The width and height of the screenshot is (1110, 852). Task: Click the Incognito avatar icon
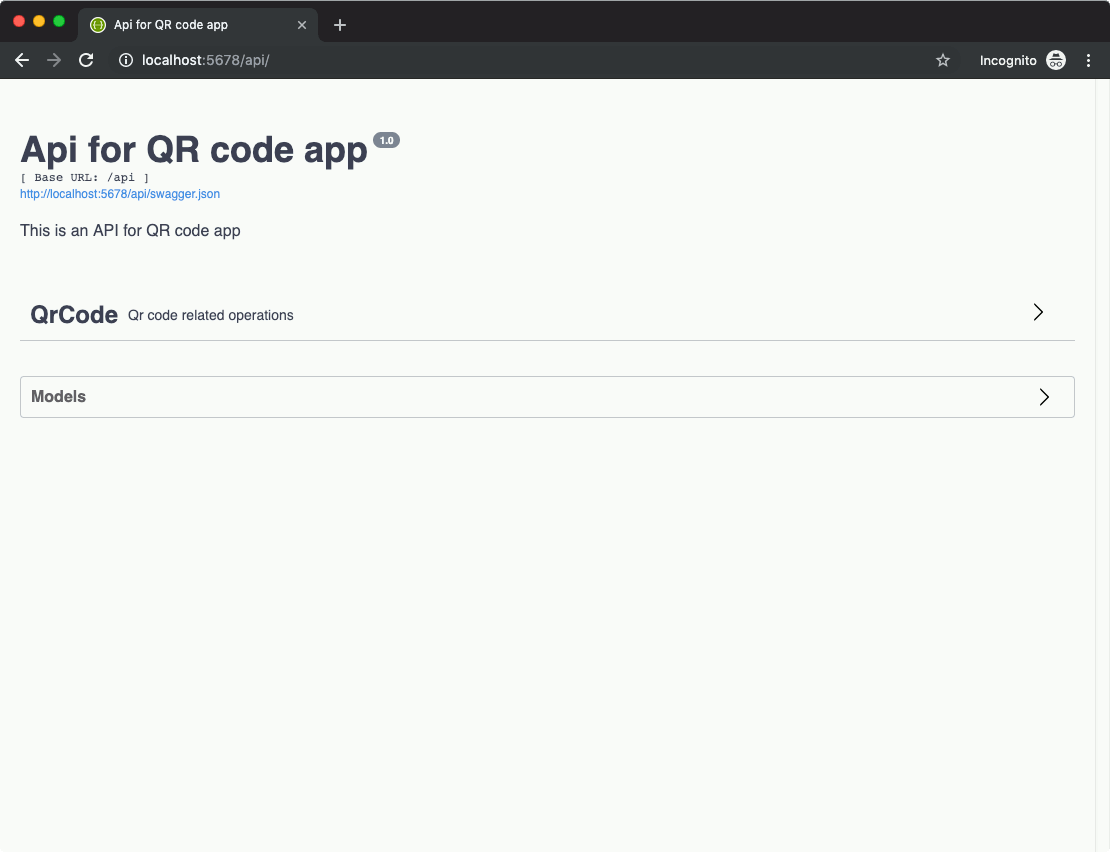1056,60
